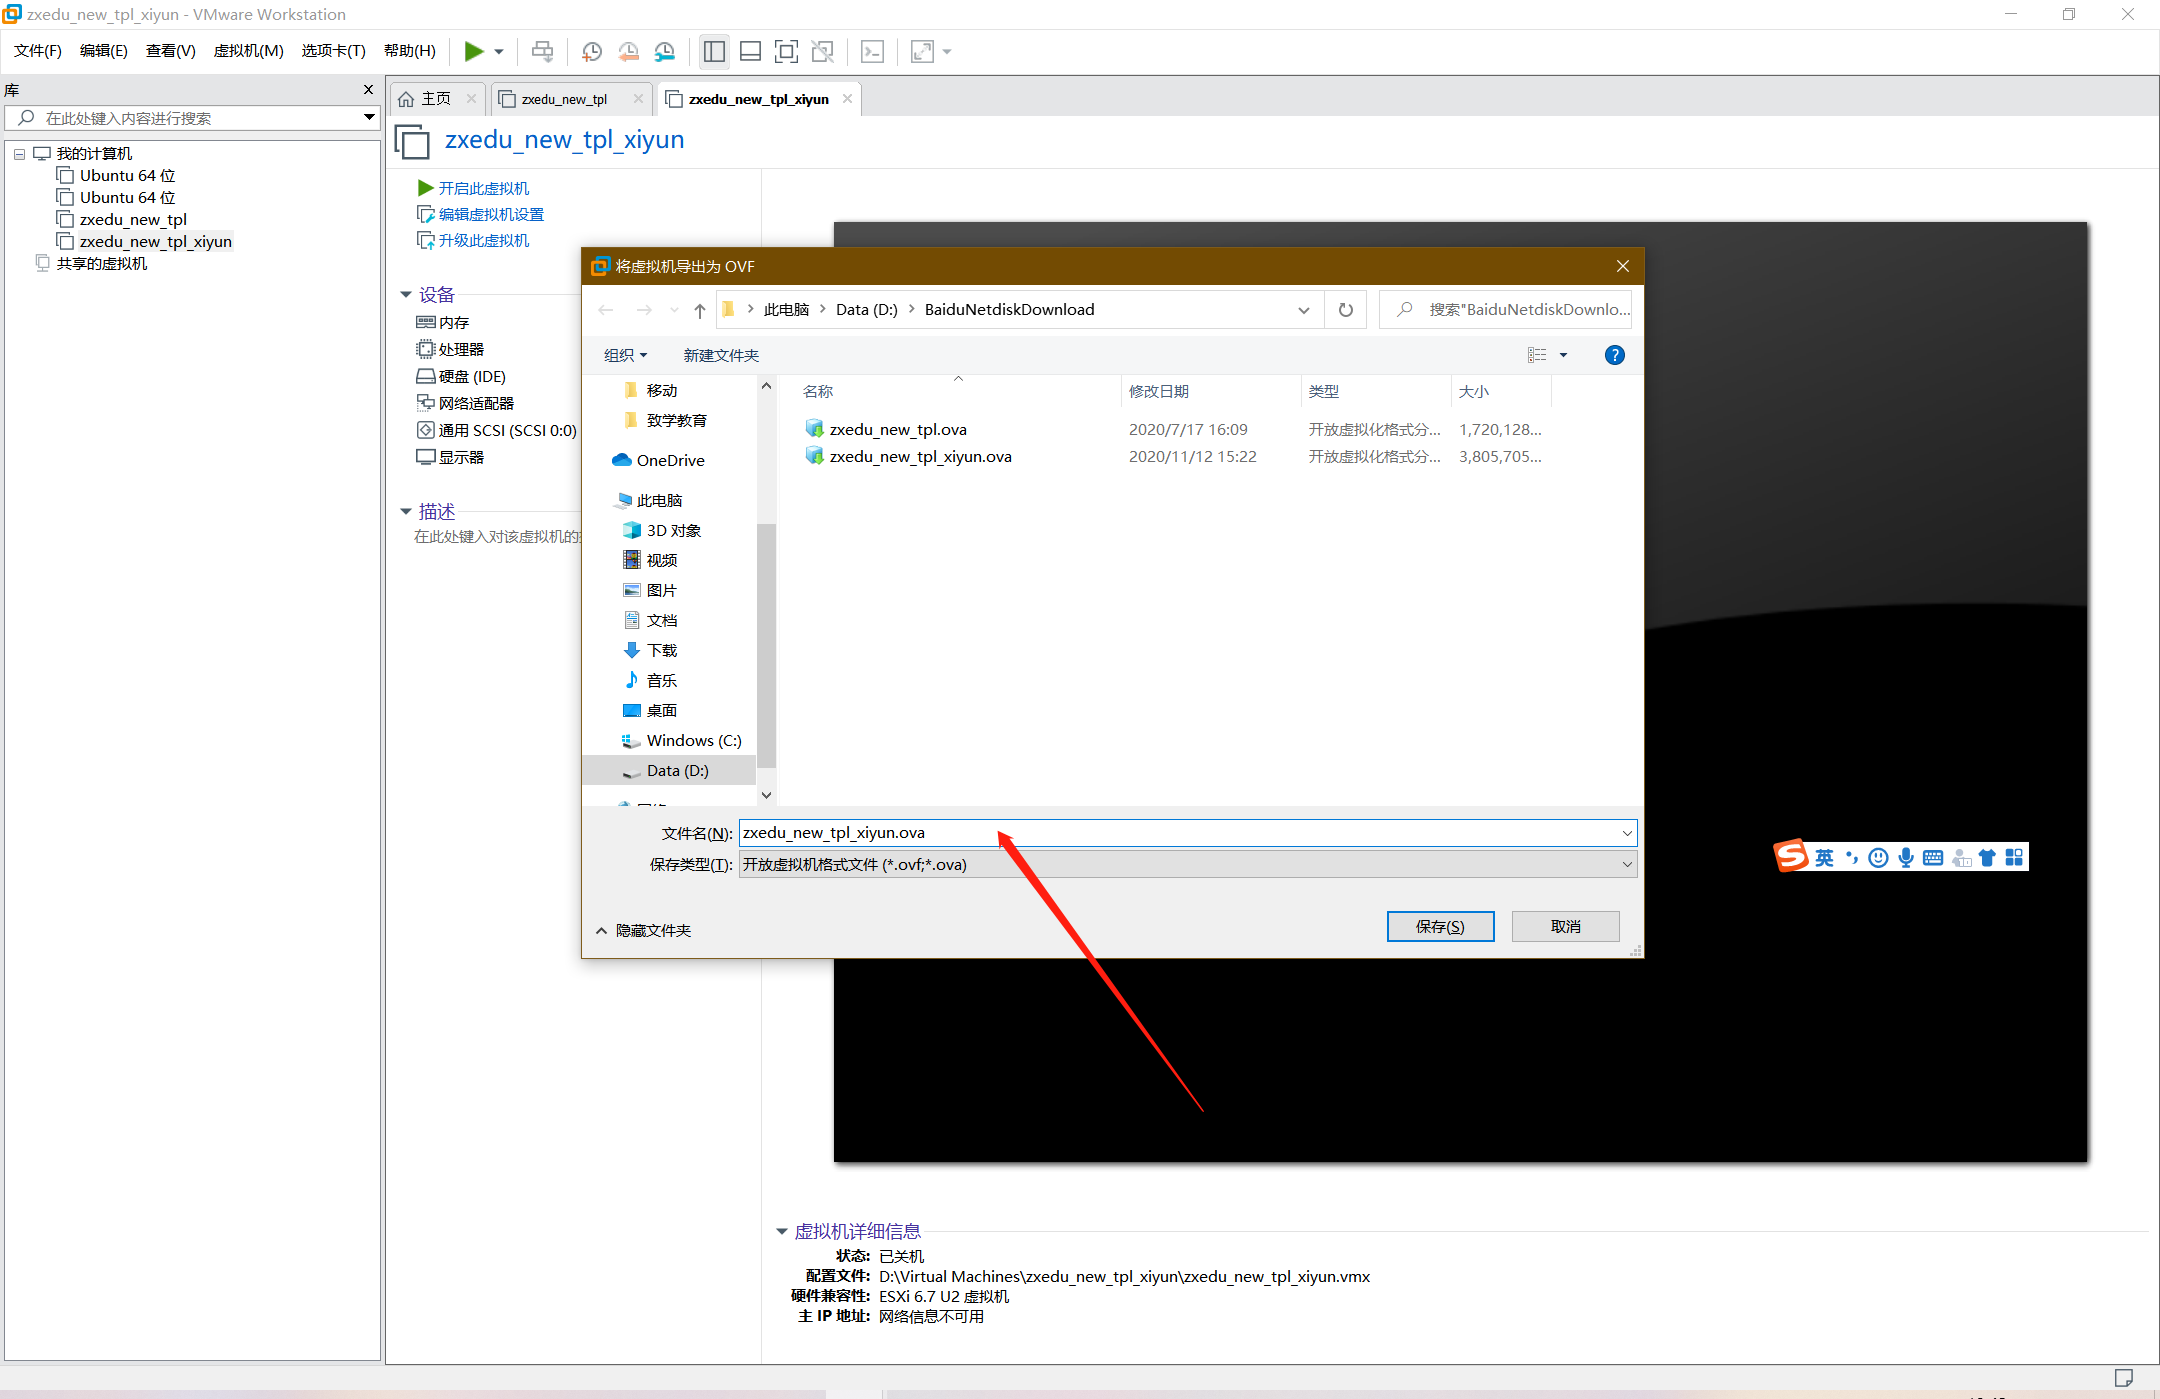Screen dimensions: 2160x1399
Task: Click the send Ctrl+Alt+Del toolbar icon
Action: coord(542,51)
